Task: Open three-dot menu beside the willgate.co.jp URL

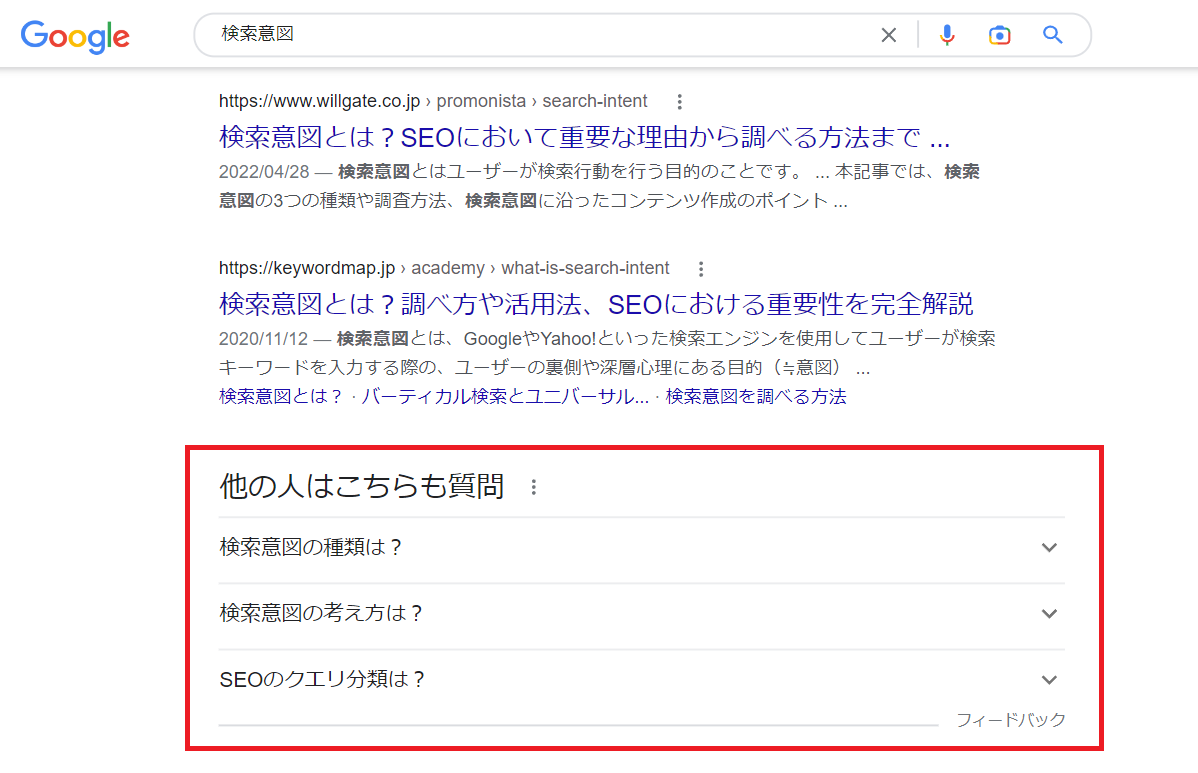Action: (680, 101)
